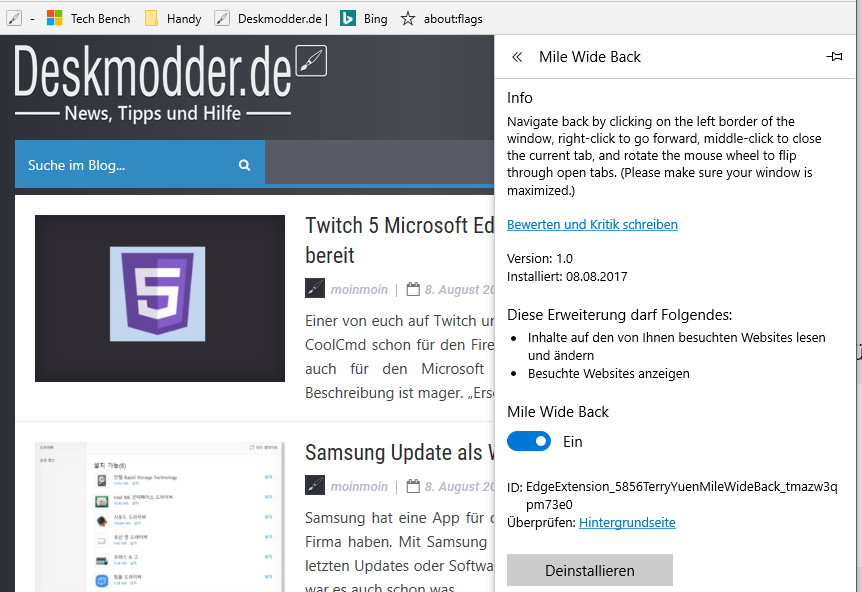Open the about:flags favorites bookmark
This screenshot has width=862, height=592.
(441, 19)
